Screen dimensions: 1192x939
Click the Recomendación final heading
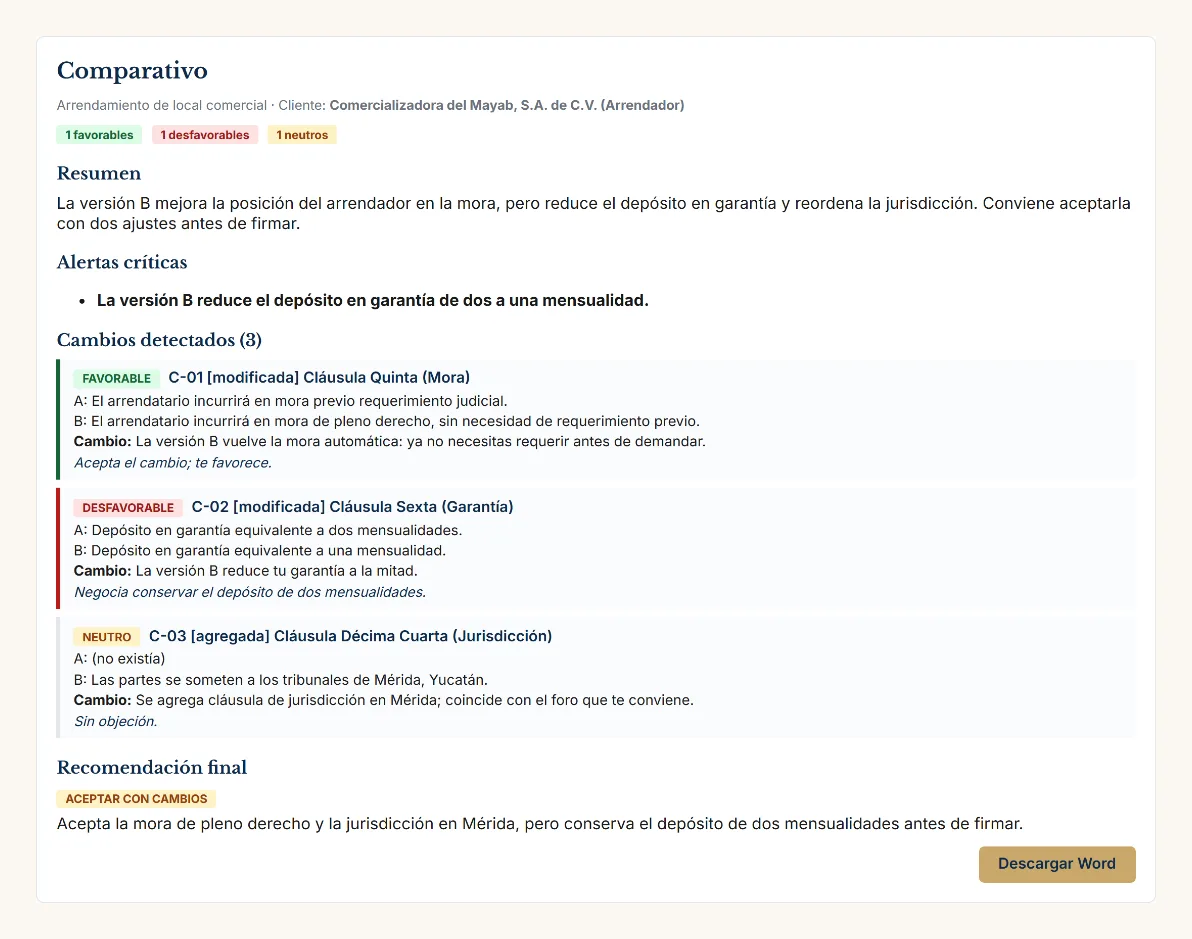click(x=152, y=767)
